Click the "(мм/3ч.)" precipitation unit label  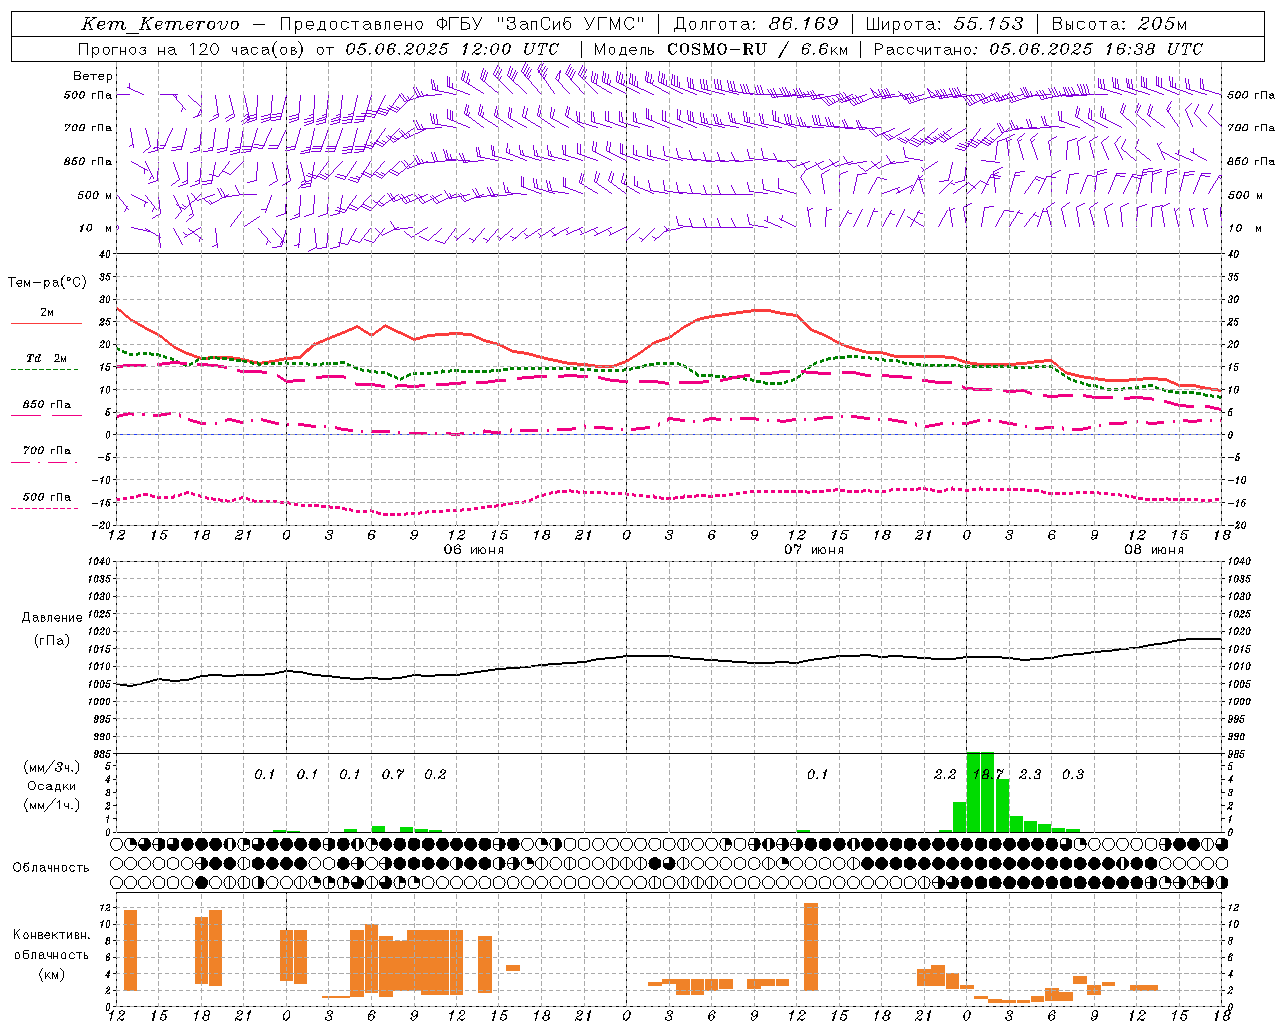(51, 767)
